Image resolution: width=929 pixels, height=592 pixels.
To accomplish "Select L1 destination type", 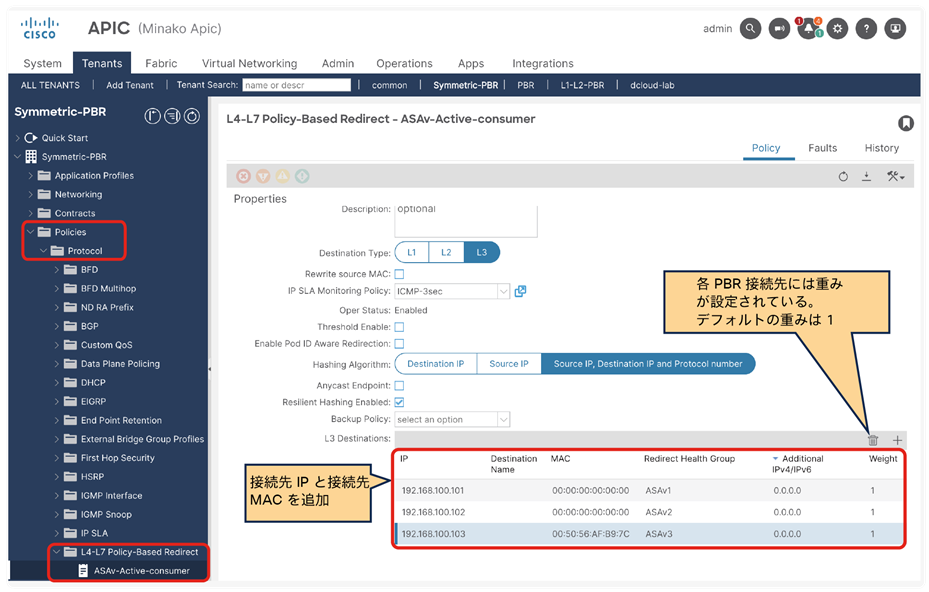I will pos(412,252).
